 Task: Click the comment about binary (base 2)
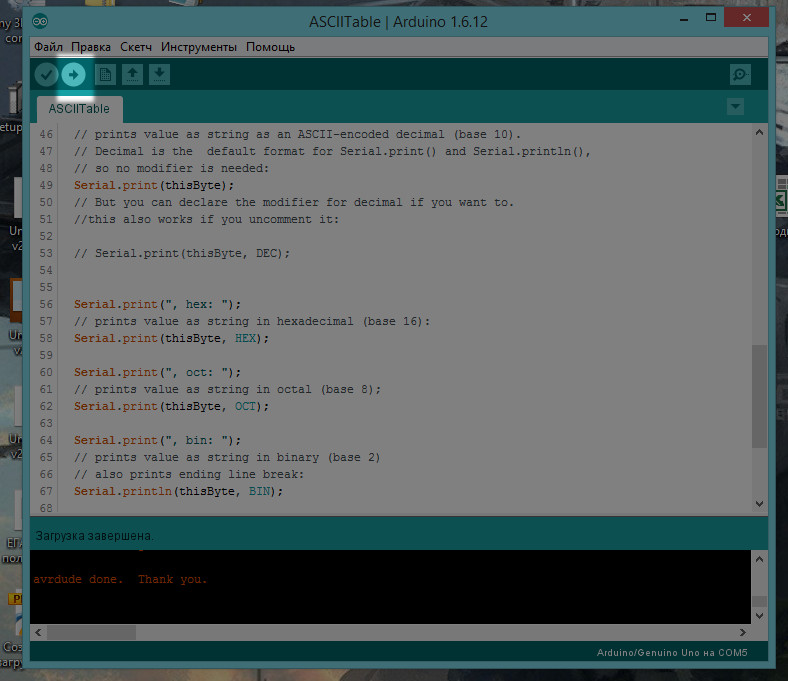pyautogui.click(x=227, y=457)
